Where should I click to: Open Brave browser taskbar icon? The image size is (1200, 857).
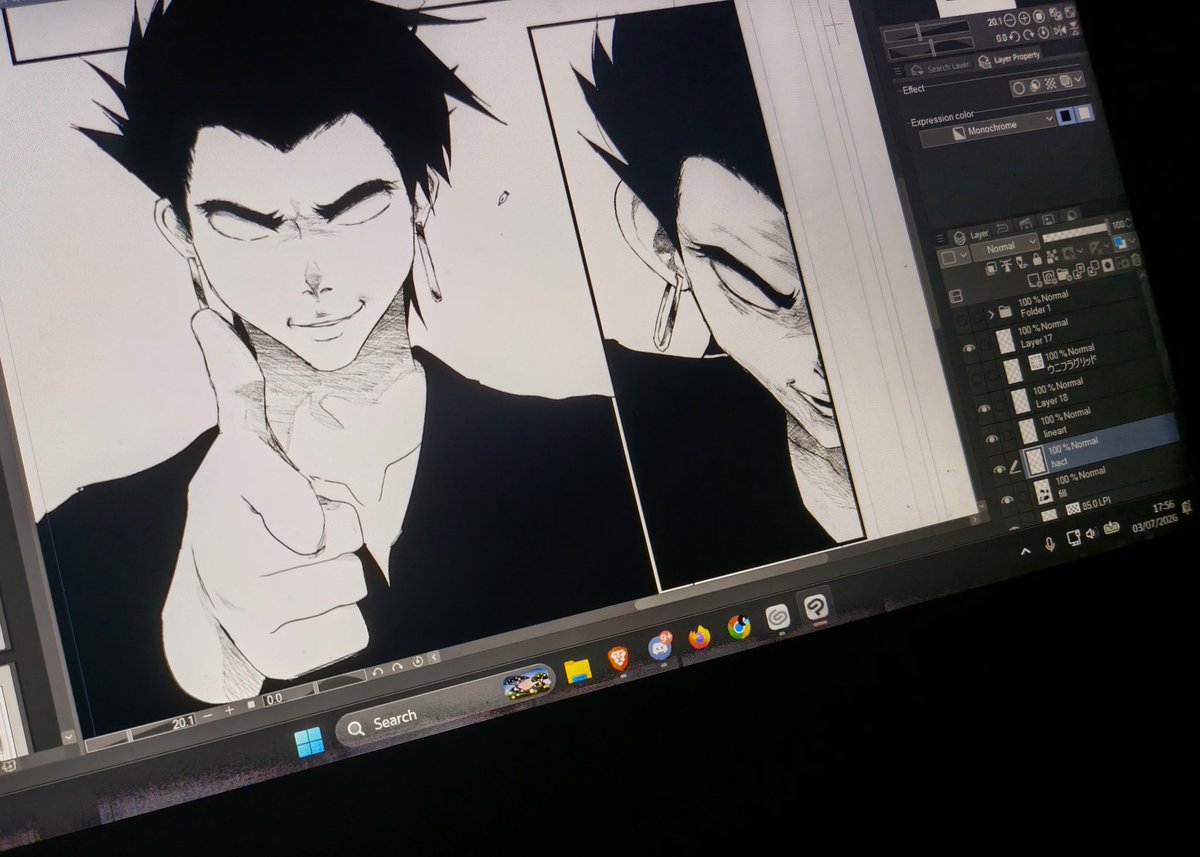[619, 658]
